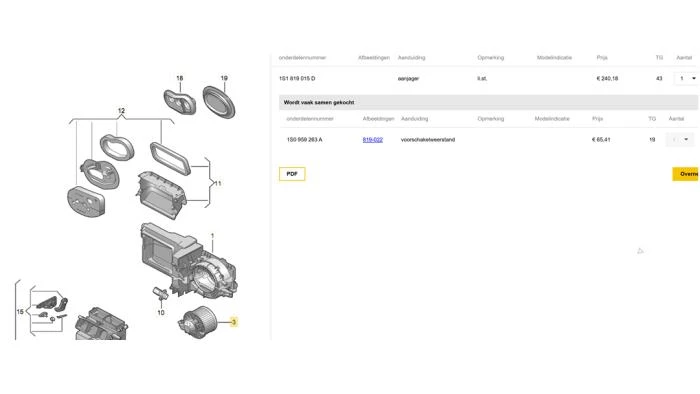Click the PDF button
This screenshot has width=700, height=394.
[x=292, y=174]
